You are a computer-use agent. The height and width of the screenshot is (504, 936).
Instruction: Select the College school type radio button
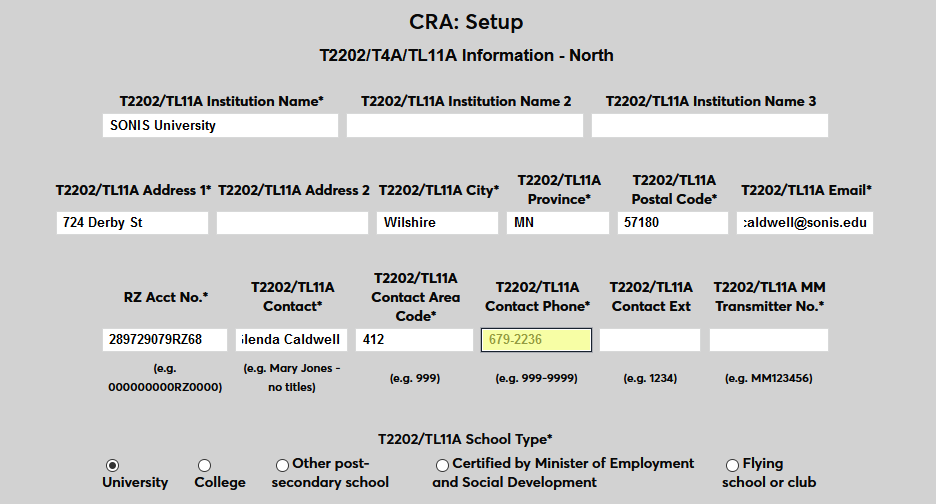pos(204,465)
